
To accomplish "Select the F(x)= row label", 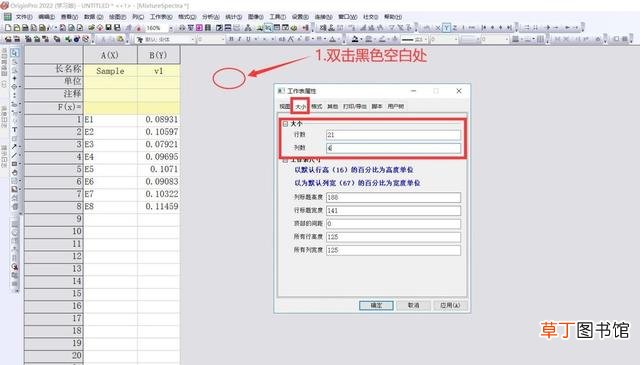I will pos(54,107).
